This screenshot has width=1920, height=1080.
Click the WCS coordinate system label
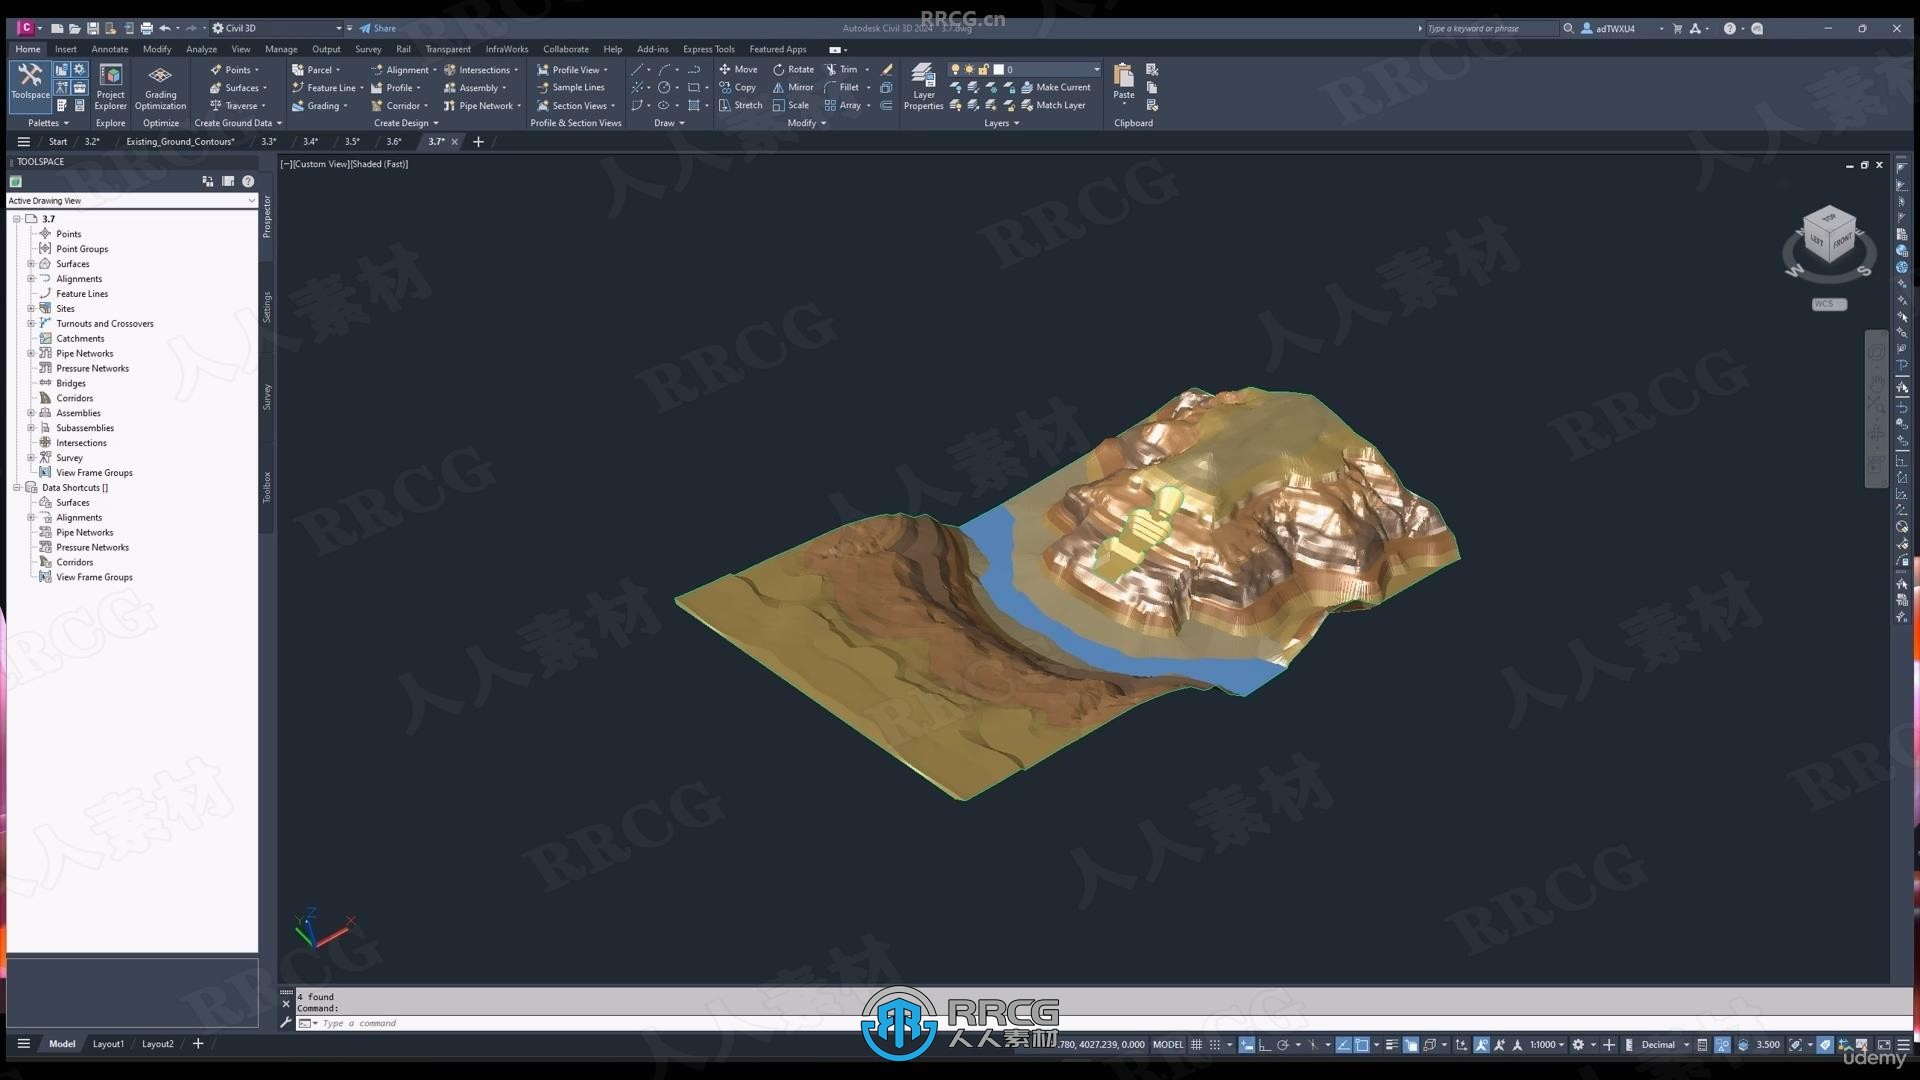tap(1828, 304)
